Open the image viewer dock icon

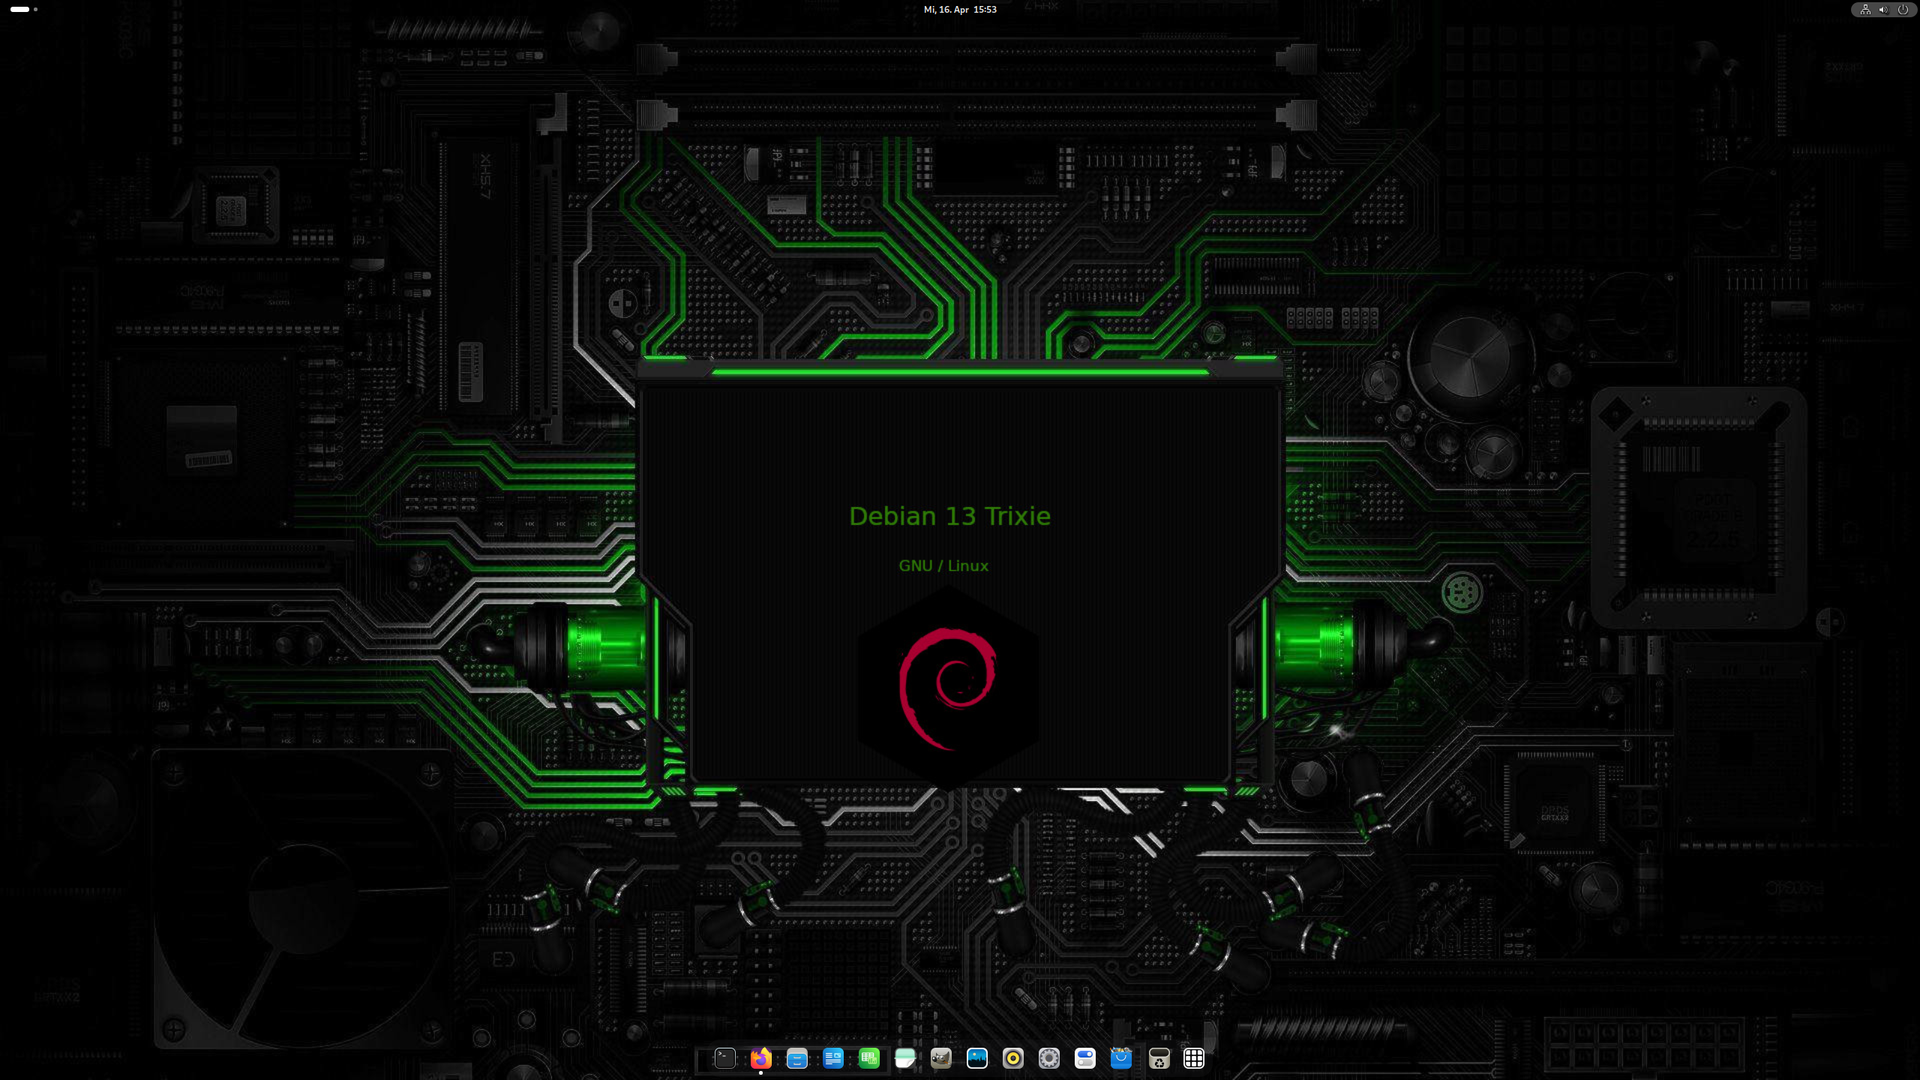(x=977, y=1058)
